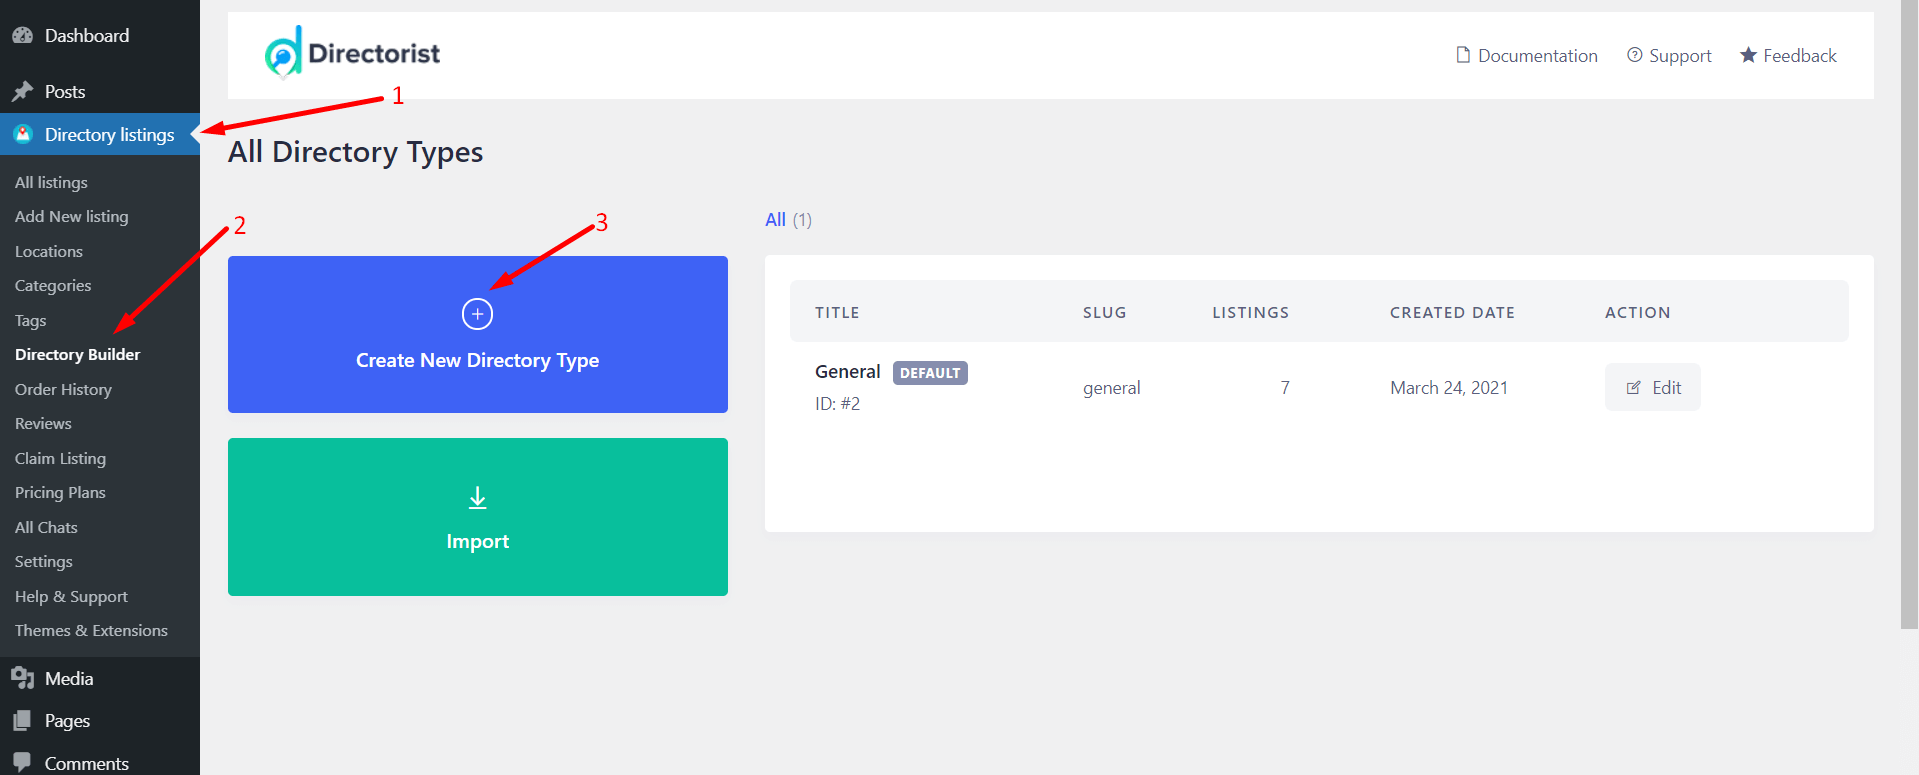Click the Edit pencil icon for General
1919x775 pixels.
point(1634,387)
